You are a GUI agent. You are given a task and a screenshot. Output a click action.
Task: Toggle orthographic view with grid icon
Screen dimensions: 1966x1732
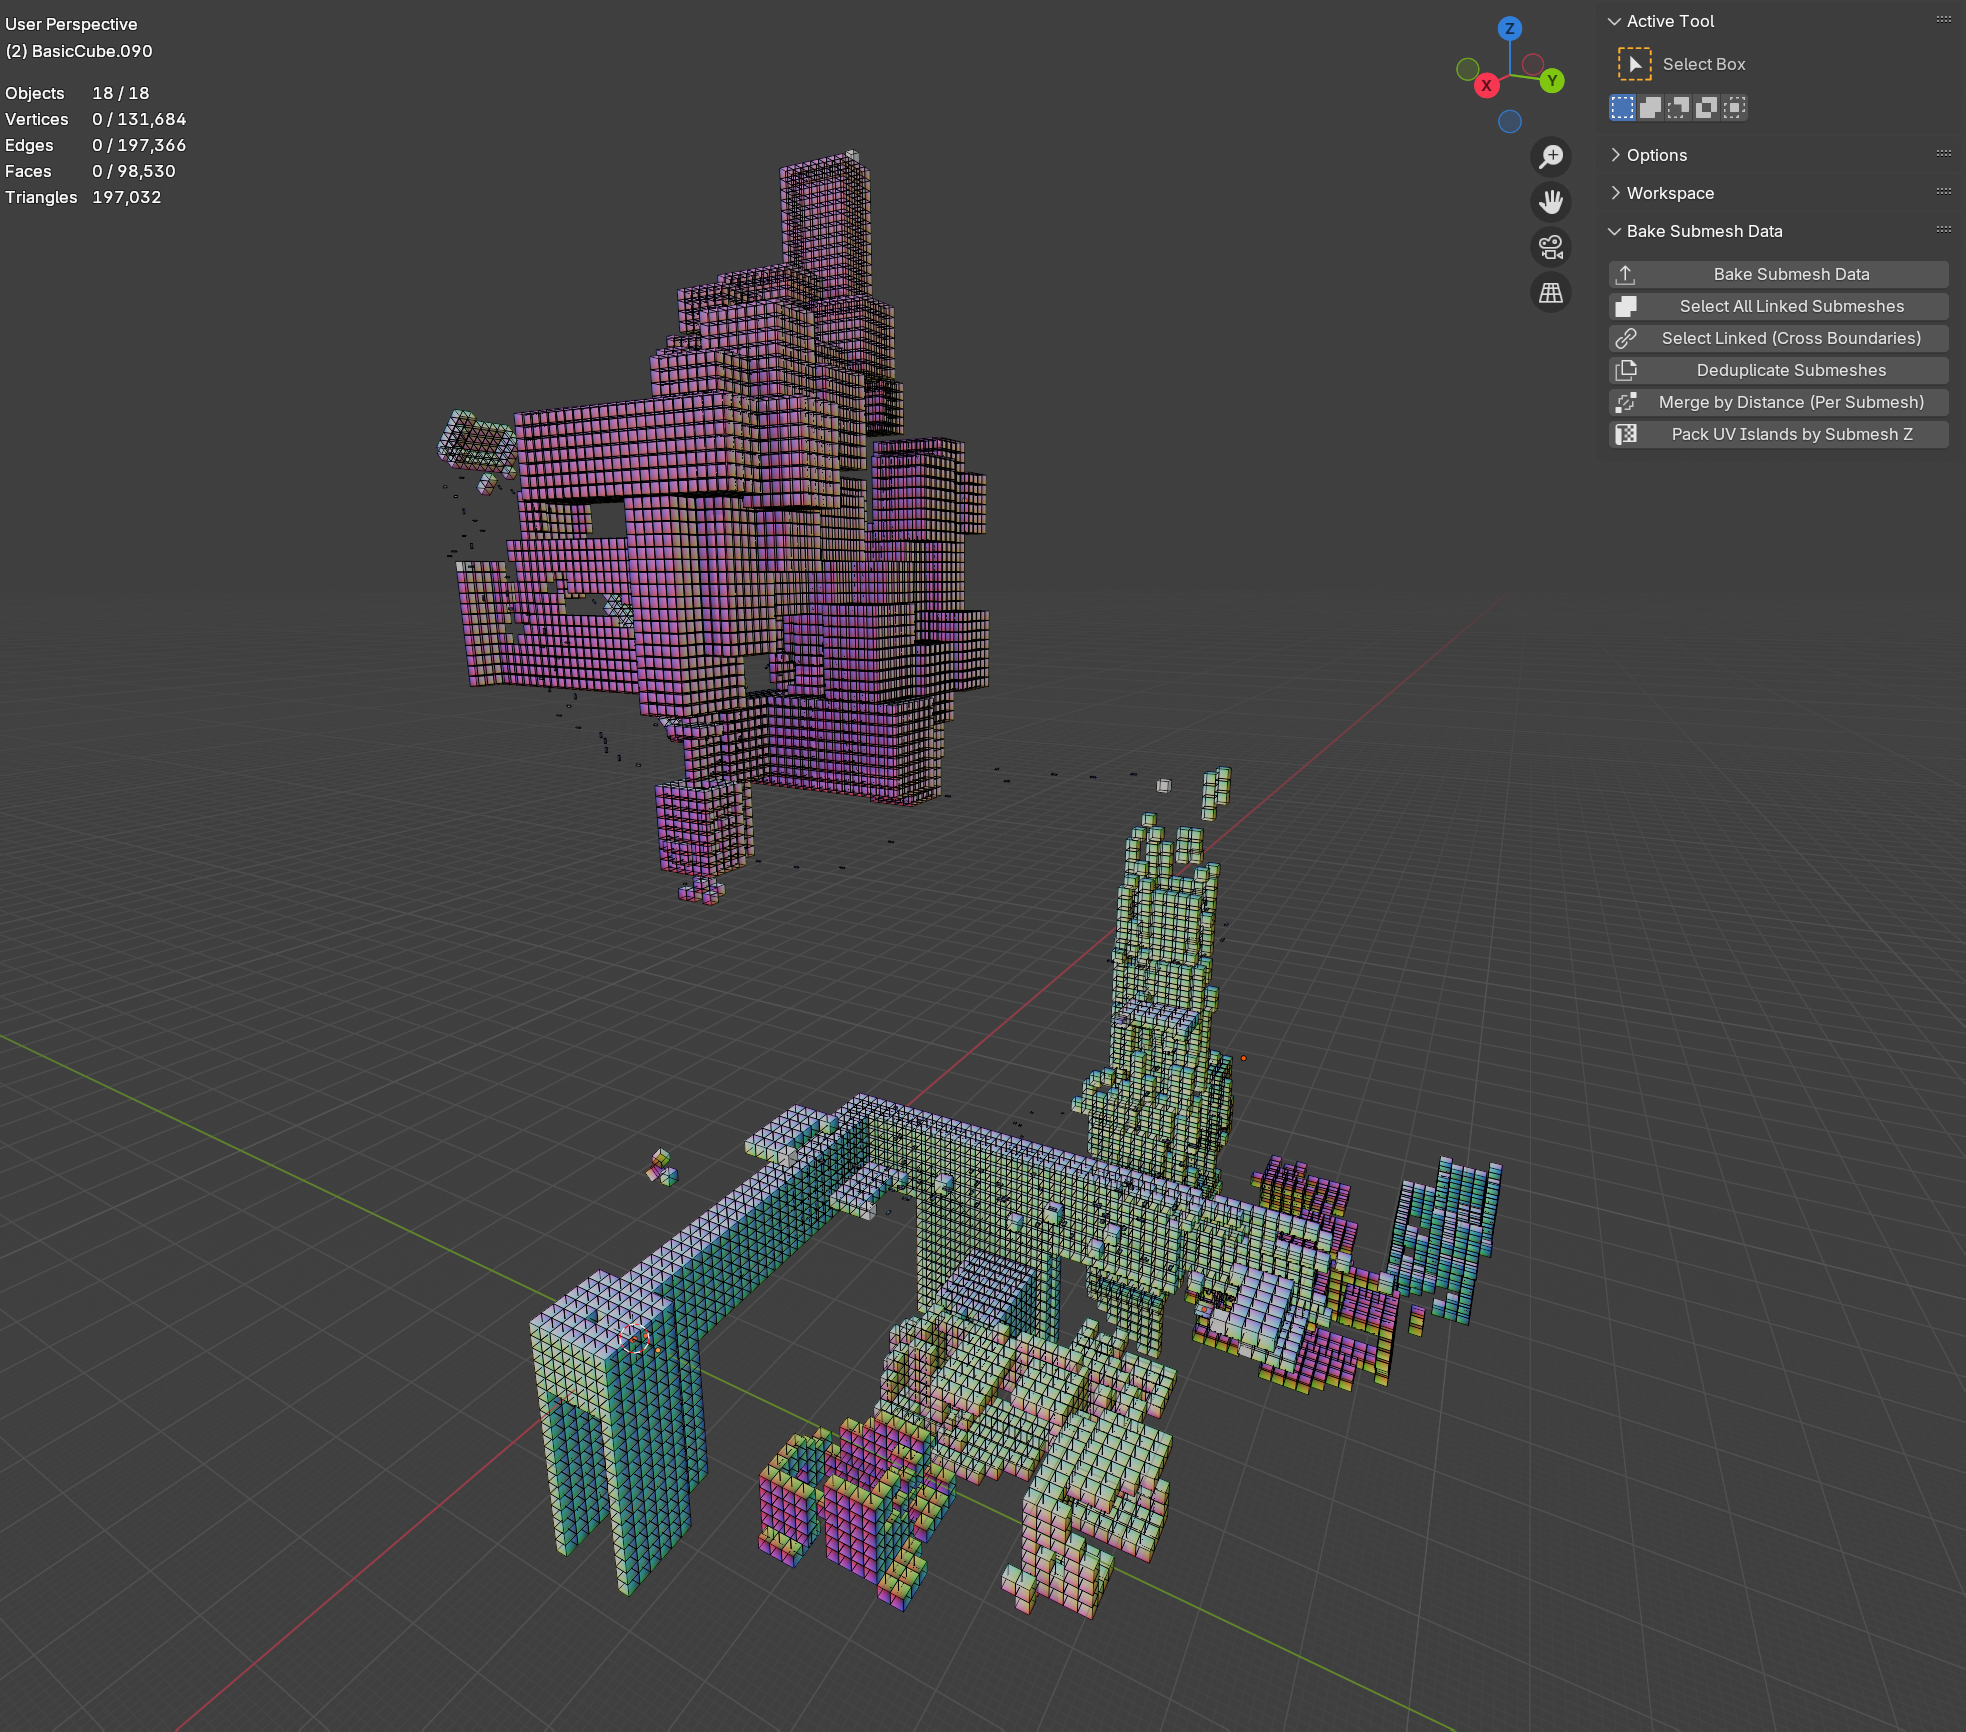pyautogui.click(x=1551, y=292)
